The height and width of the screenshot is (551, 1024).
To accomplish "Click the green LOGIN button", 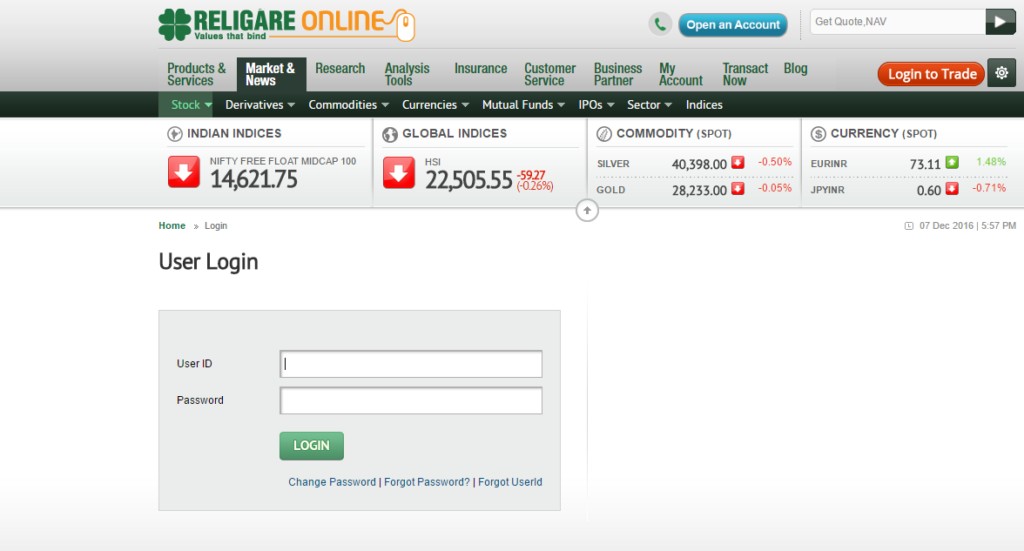I will pos(311,446).
